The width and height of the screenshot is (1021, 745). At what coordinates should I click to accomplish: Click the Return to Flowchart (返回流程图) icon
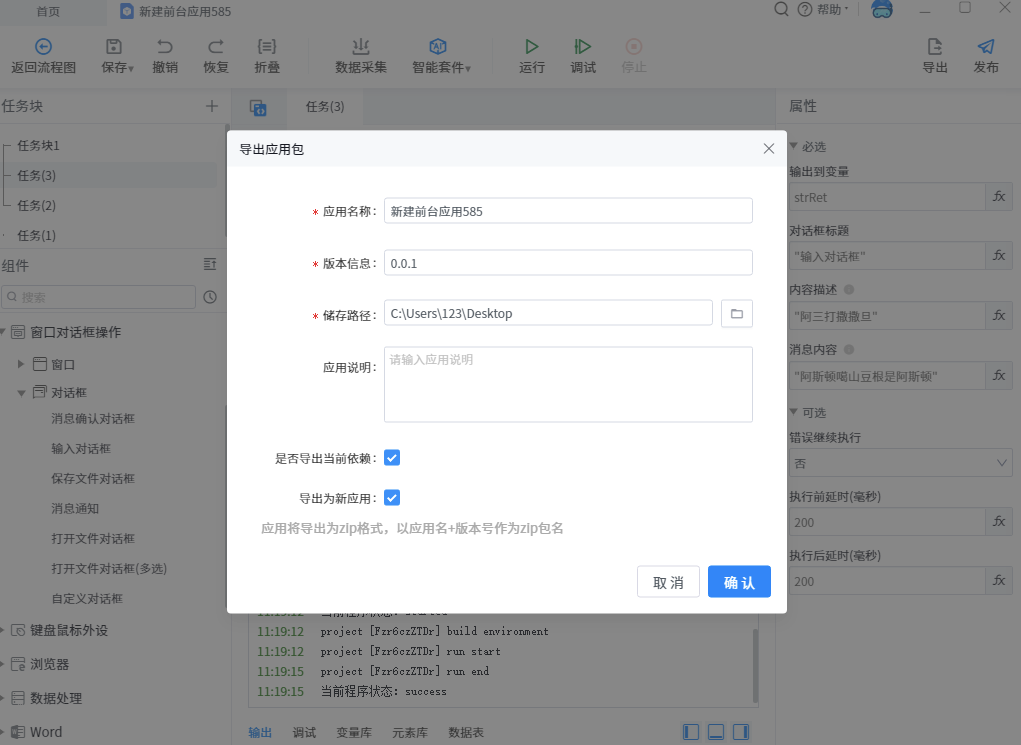pos(43,47)
